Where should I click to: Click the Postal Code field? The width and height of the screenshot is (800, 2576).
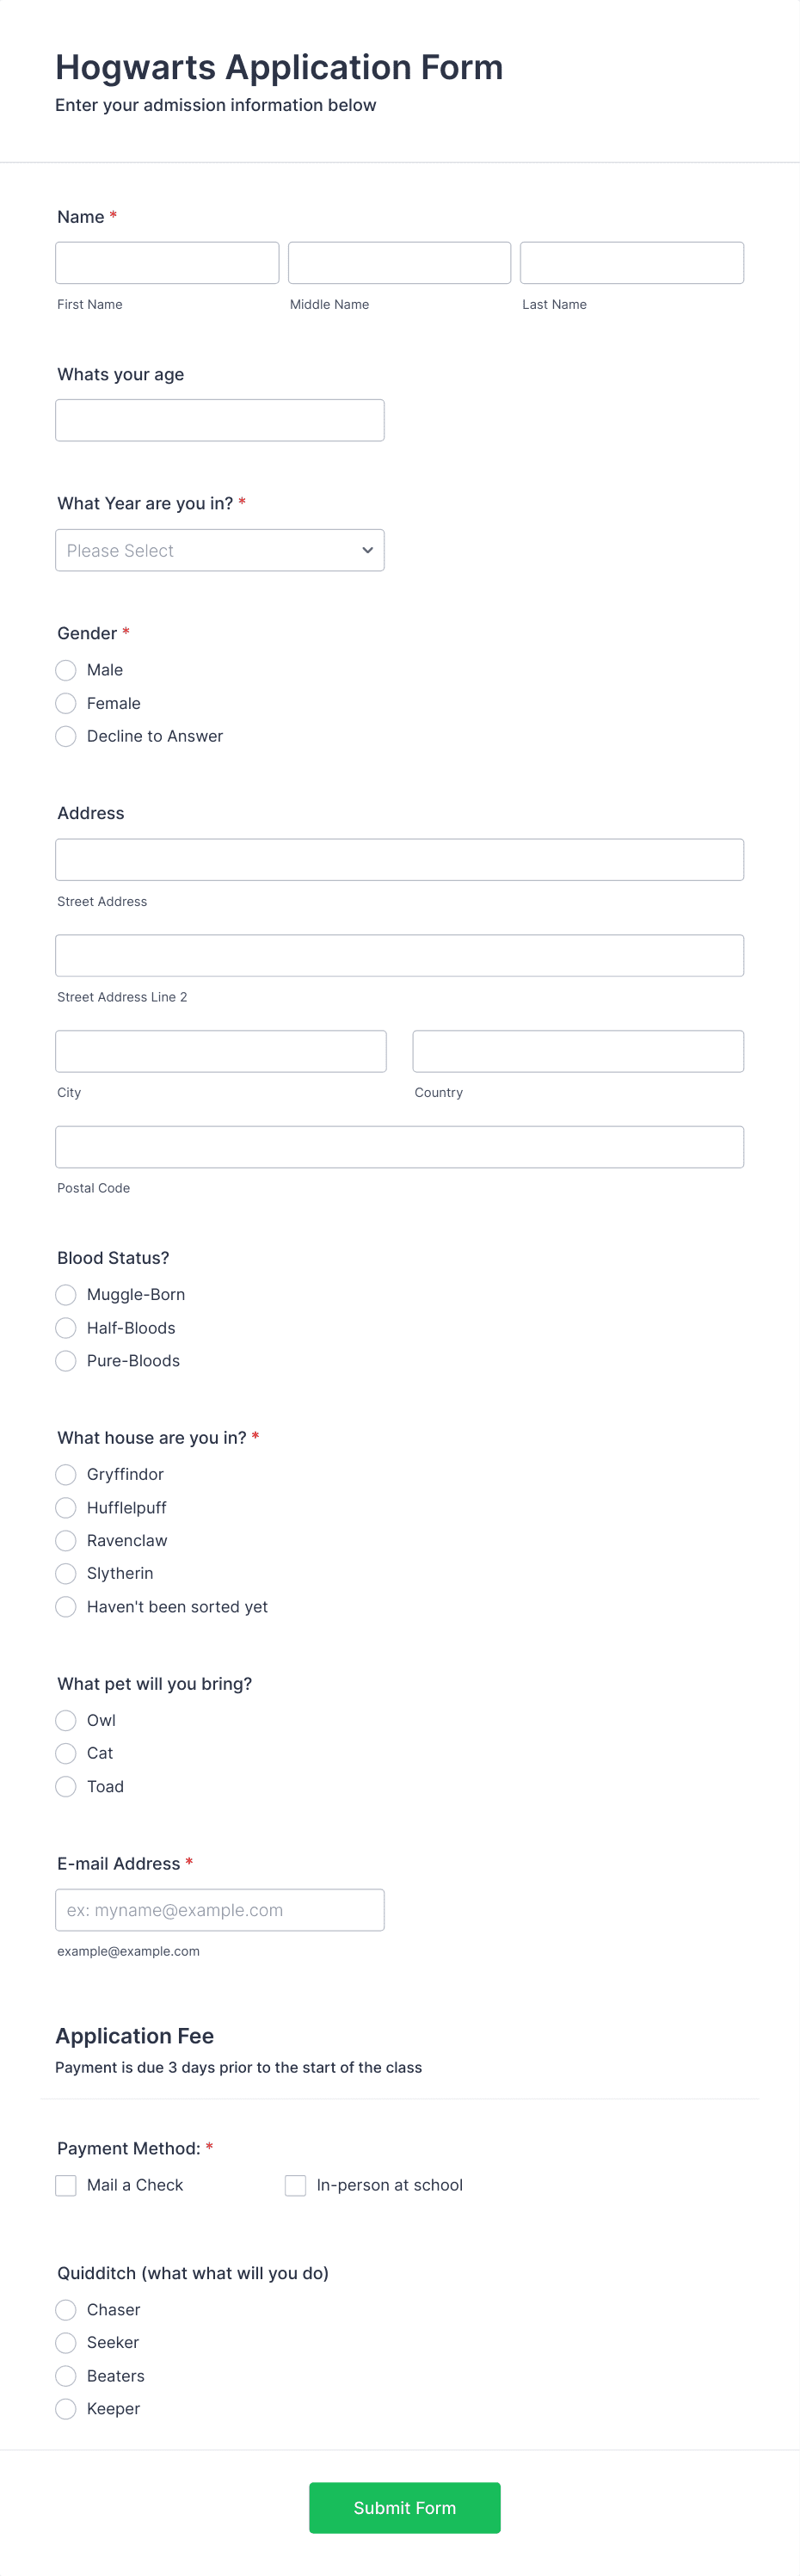[x=399, y=1146]
